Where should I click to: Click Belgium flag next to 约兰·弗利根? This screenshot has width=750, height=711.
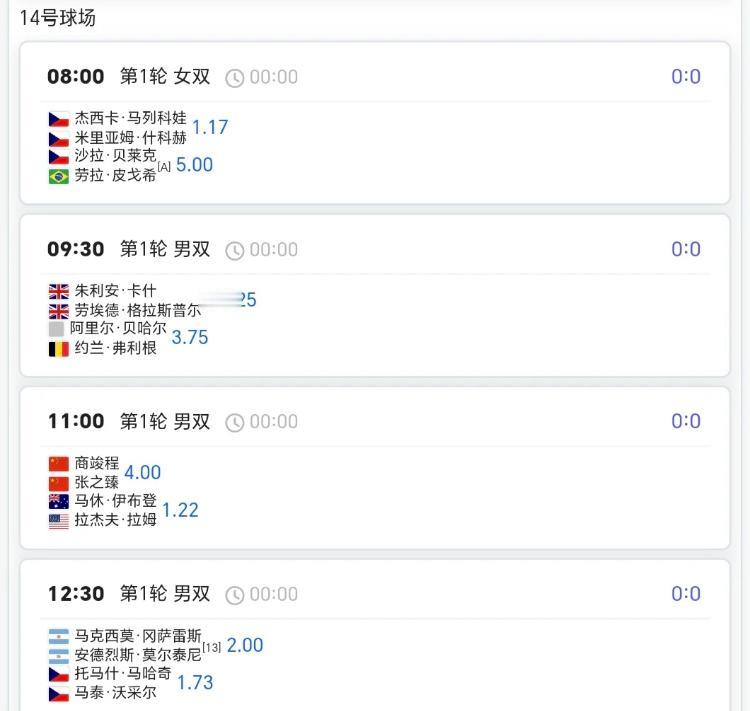tap(59, 348)
